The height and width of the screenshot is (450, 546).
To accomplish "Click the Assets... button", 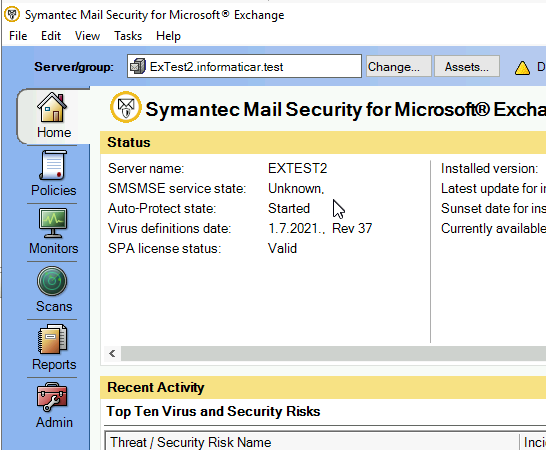I will (467, 66).
